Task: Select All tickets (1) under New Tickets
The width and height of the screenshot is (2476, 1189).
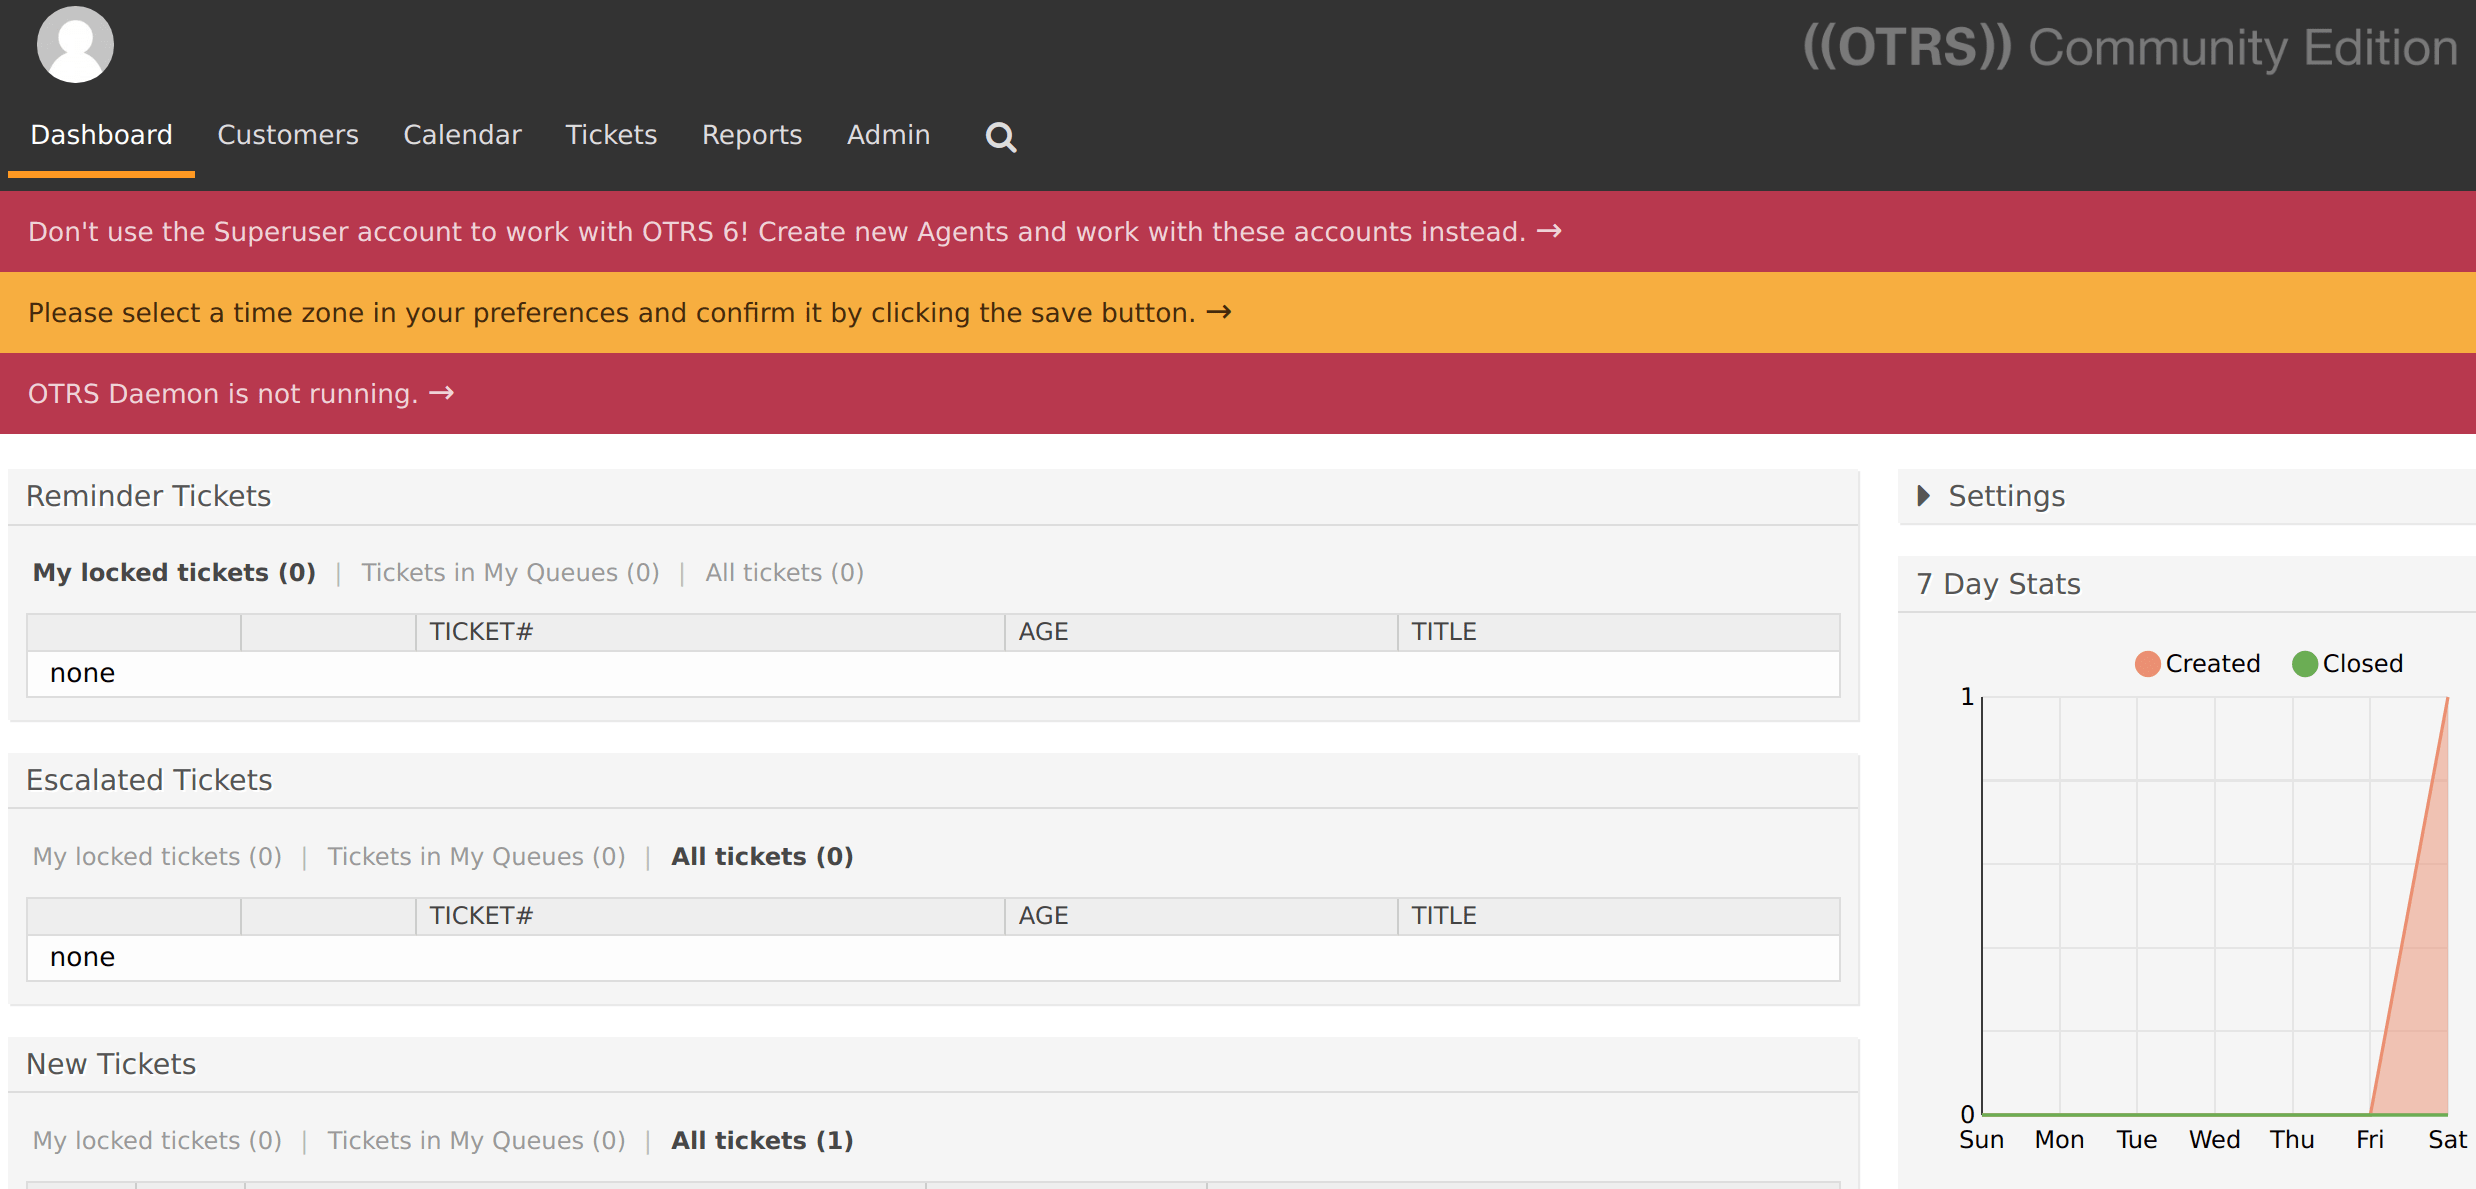Action: coord(762,1141)
